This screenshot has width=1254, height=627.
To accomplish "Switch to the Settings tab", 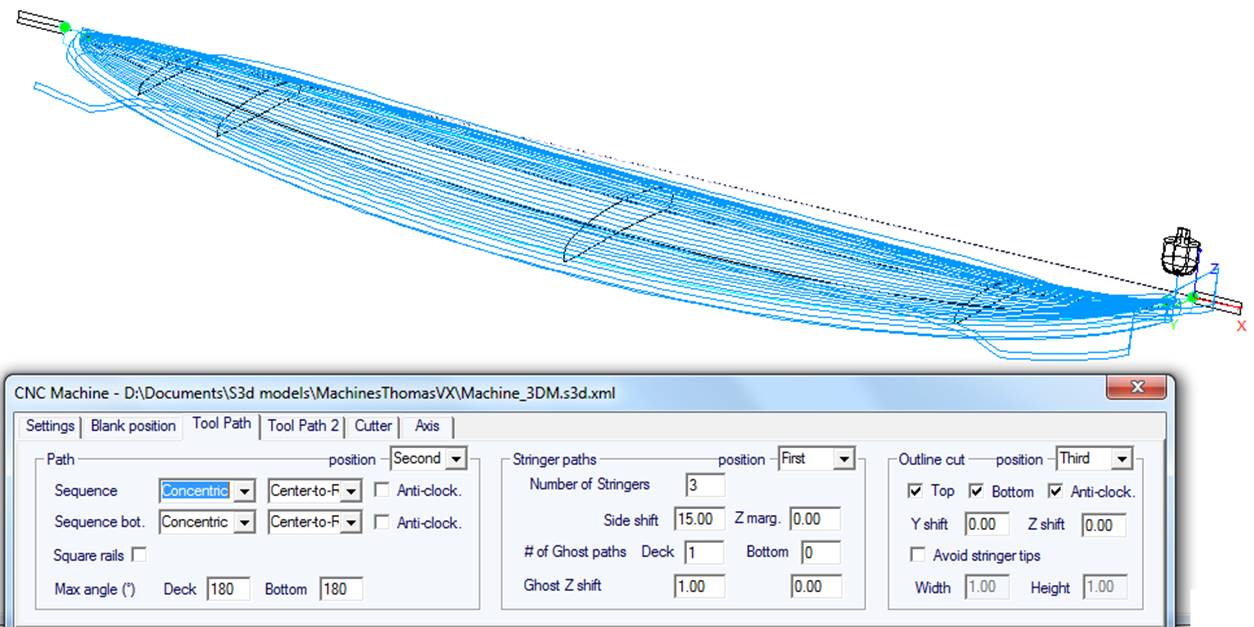I will pos(50,426).
